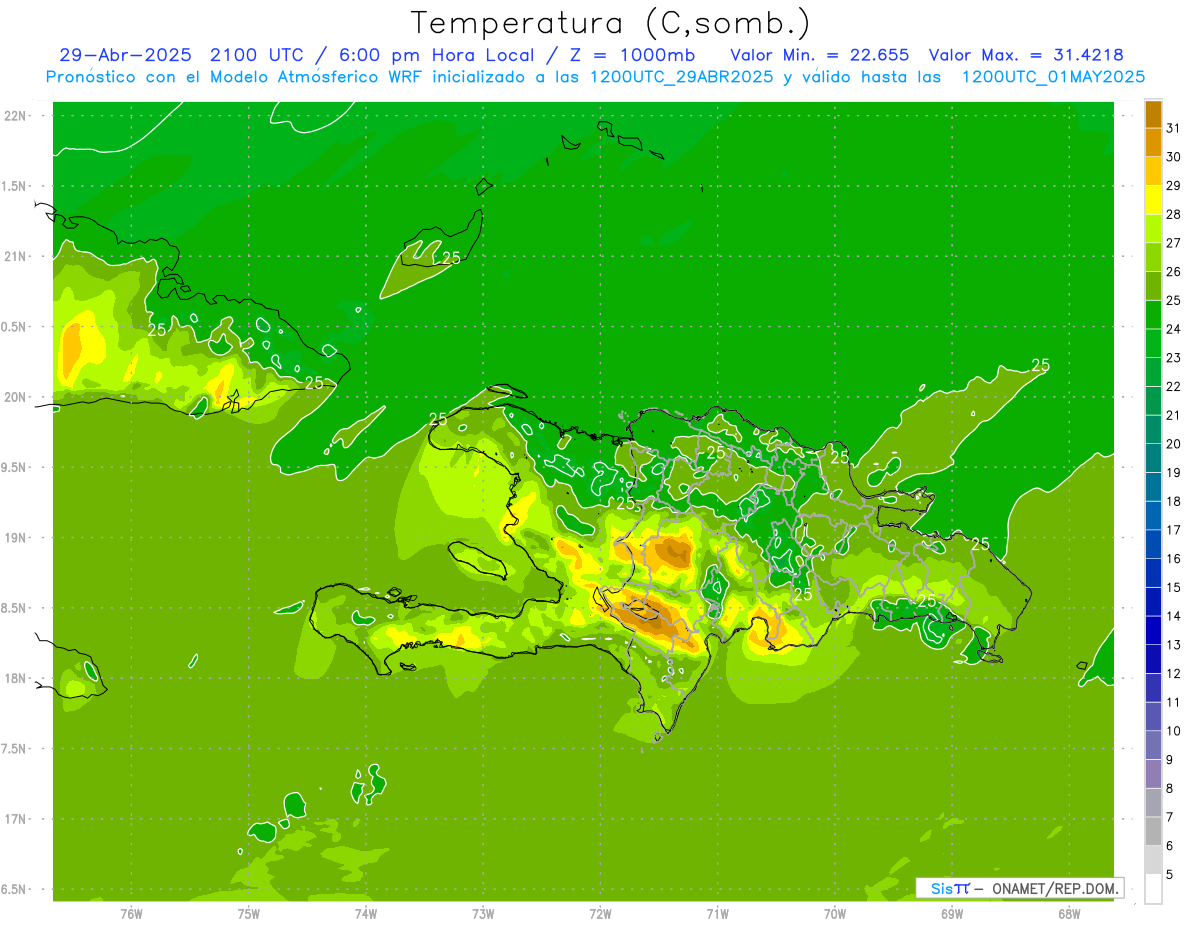The height and width of the screenshot is (927, 1200).
Task: Pick the yellow legend swatch between 28 and 29
Action: tap(1153, 200)
